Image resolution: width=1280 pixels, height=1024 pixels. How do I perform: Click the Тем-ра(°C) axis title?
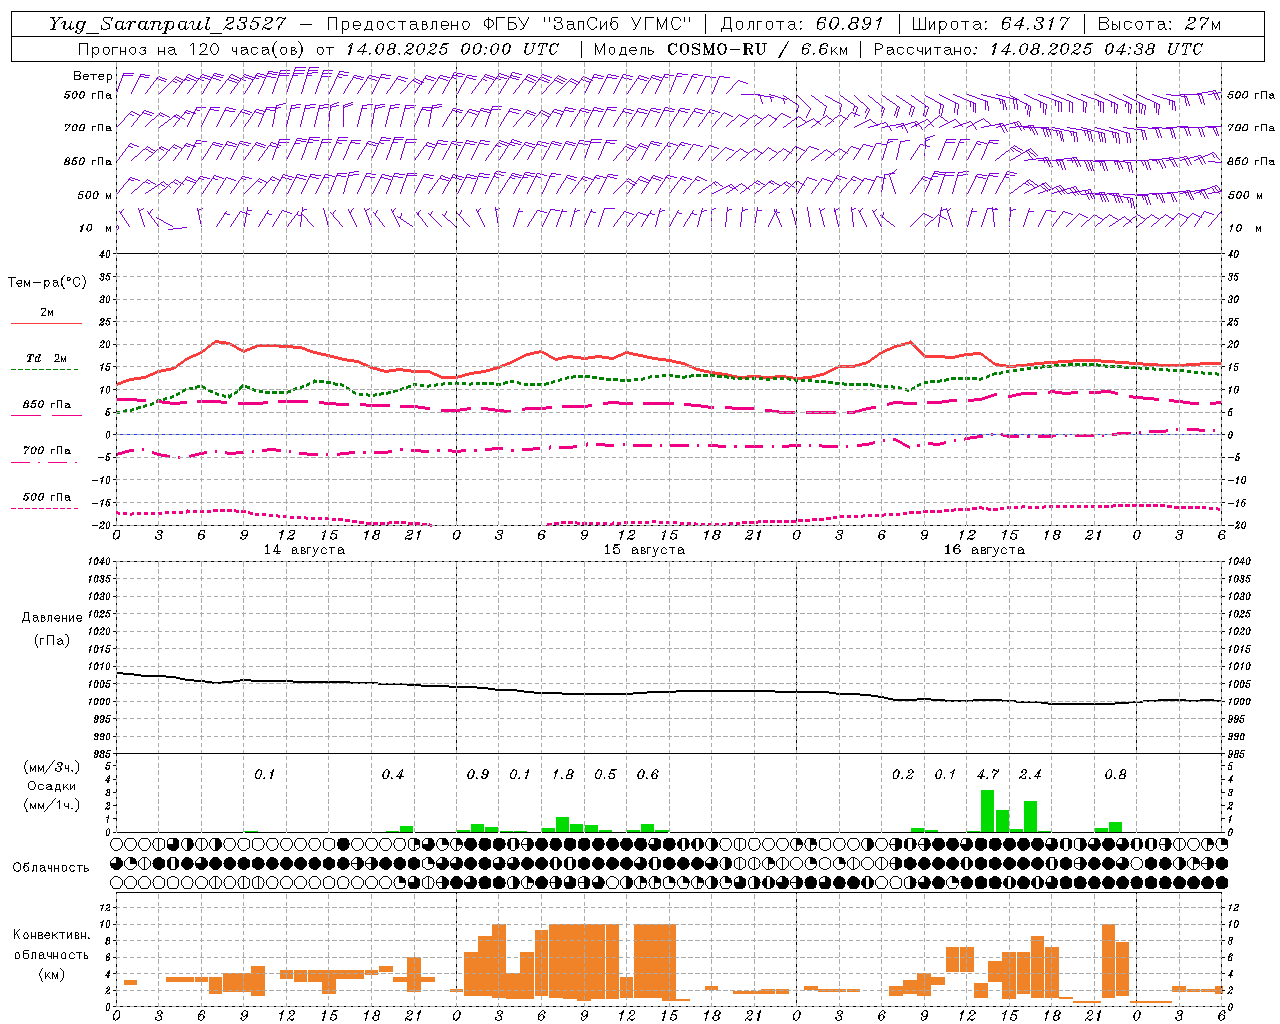[x=47, y=283]
